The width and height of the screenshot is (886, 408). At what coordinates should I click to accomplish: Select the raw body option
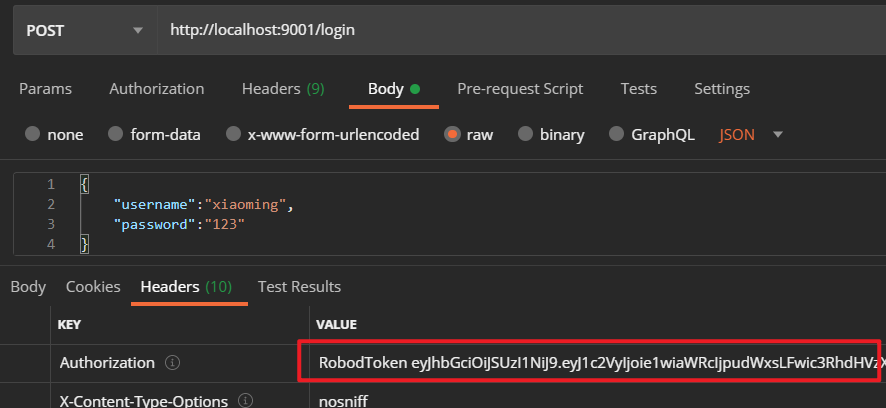point(452,134)
